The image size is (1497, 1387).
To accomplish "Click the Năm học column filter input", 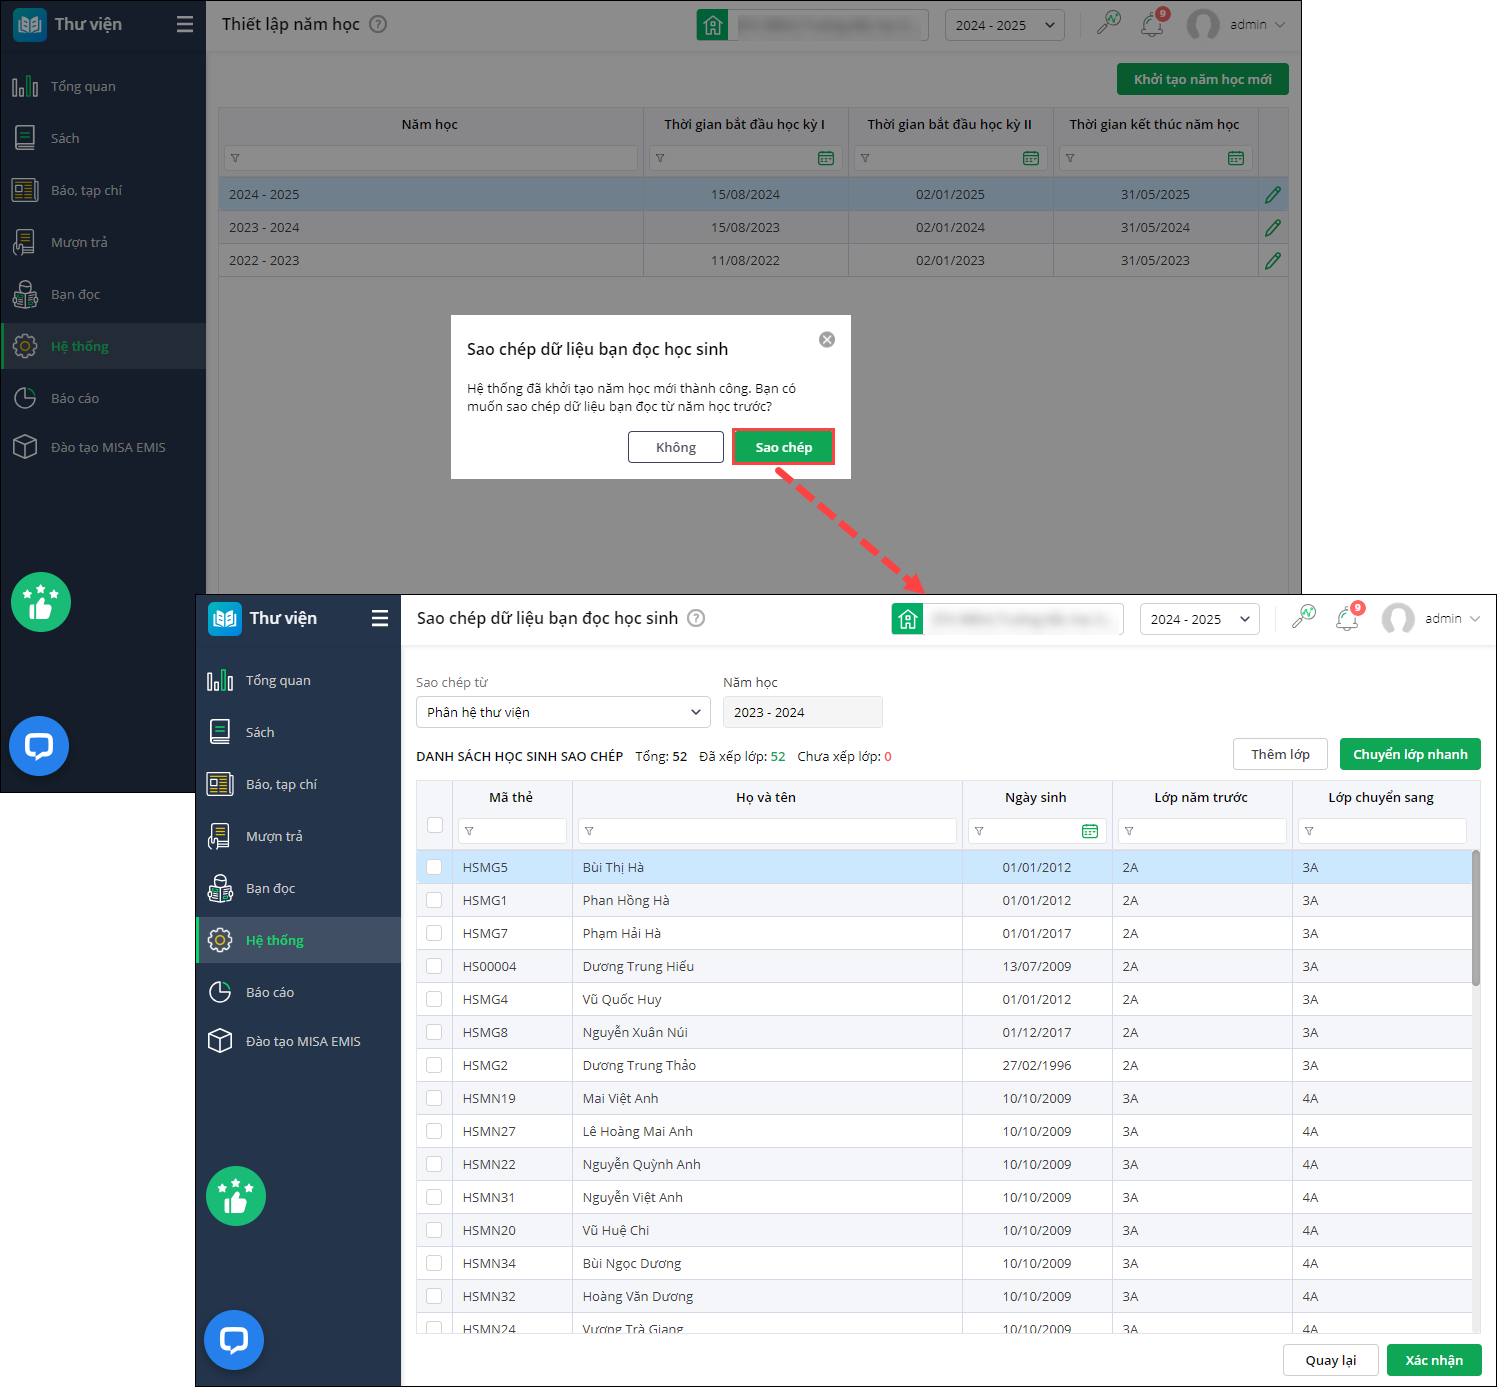I will click(x=431, y=158).
